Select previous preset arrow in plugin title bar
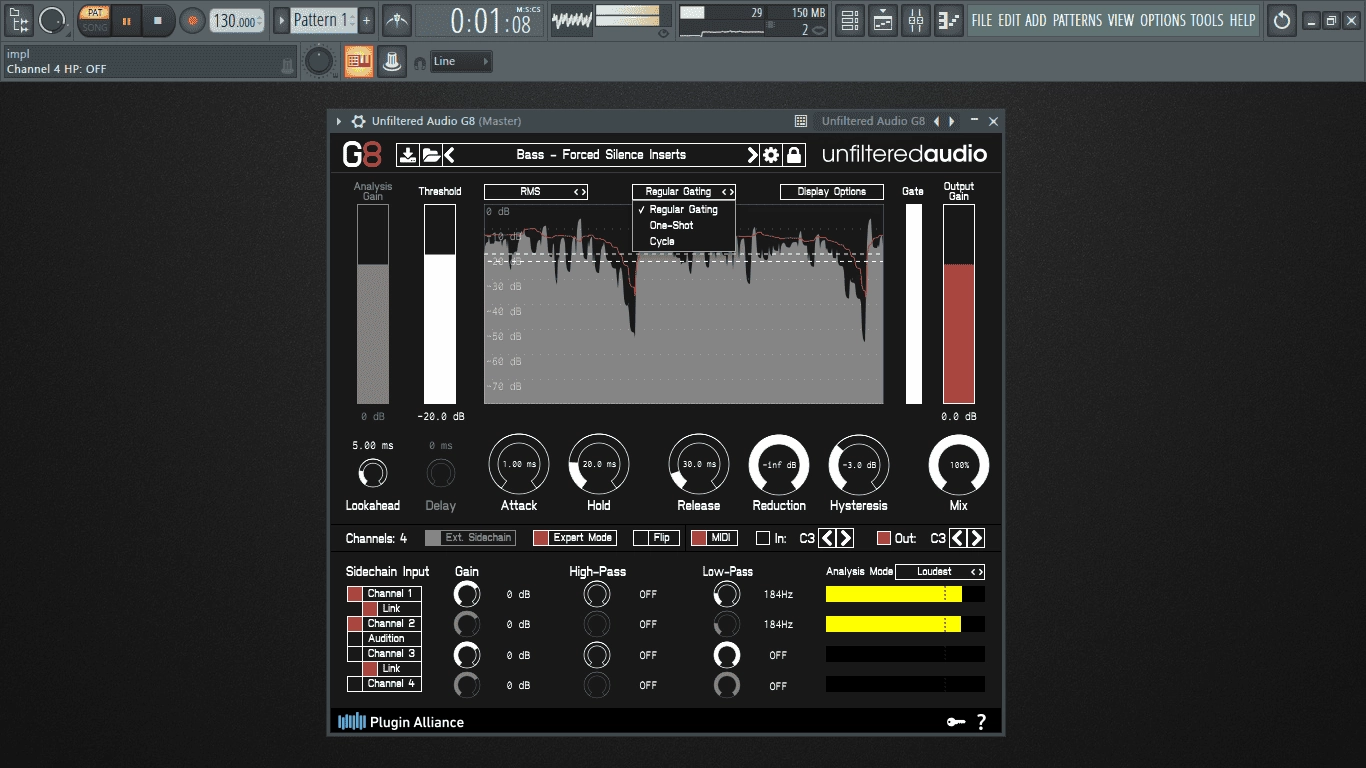Image resolution: width=1366 pixels, height=768 pixels. point(937,121)
